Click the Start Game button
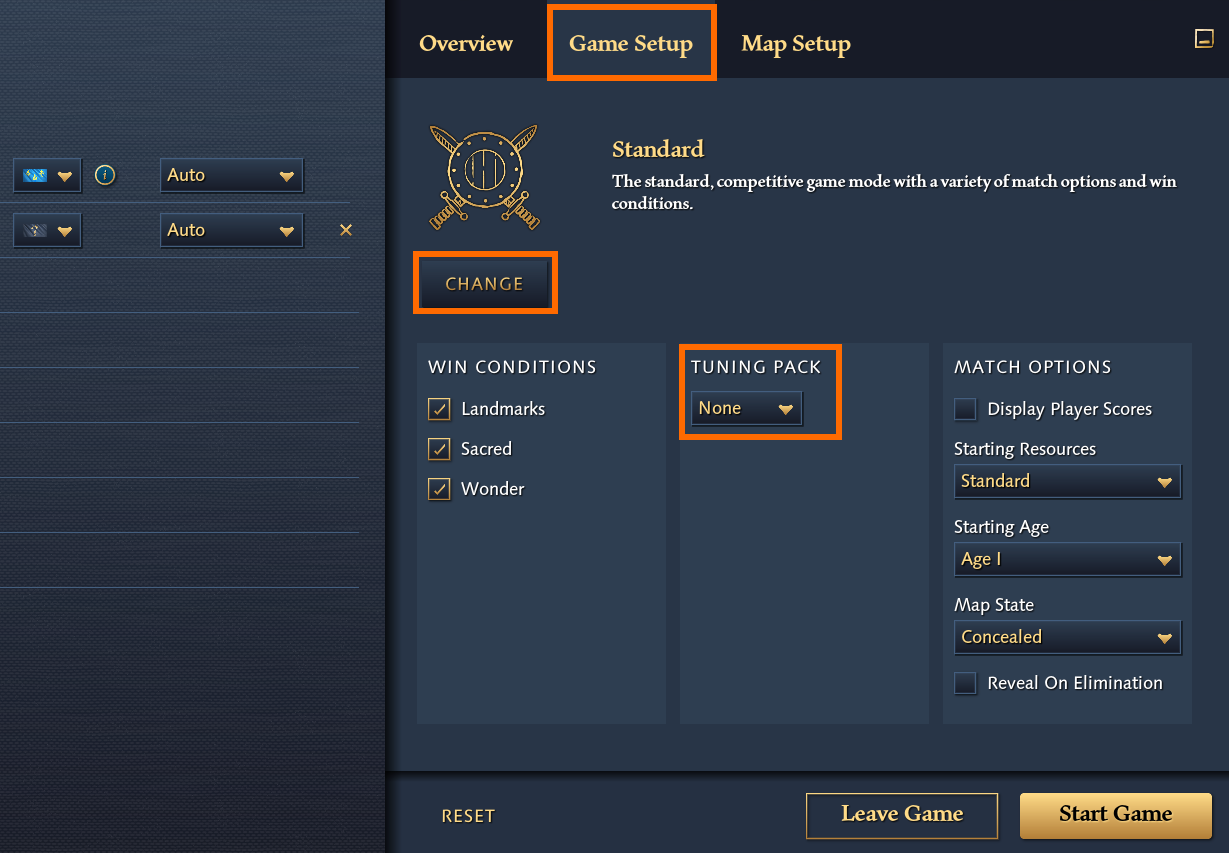Image resolution: width=1229 pixels, height=853 pixels. [1116, 815]
